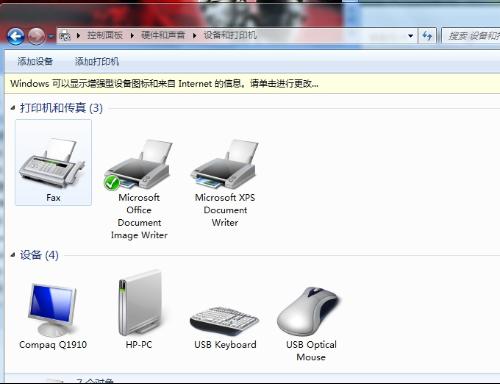Screen dimensions: 500x384
Task: Go to 控制面板 breadcrumb
Action: point(105,35)
